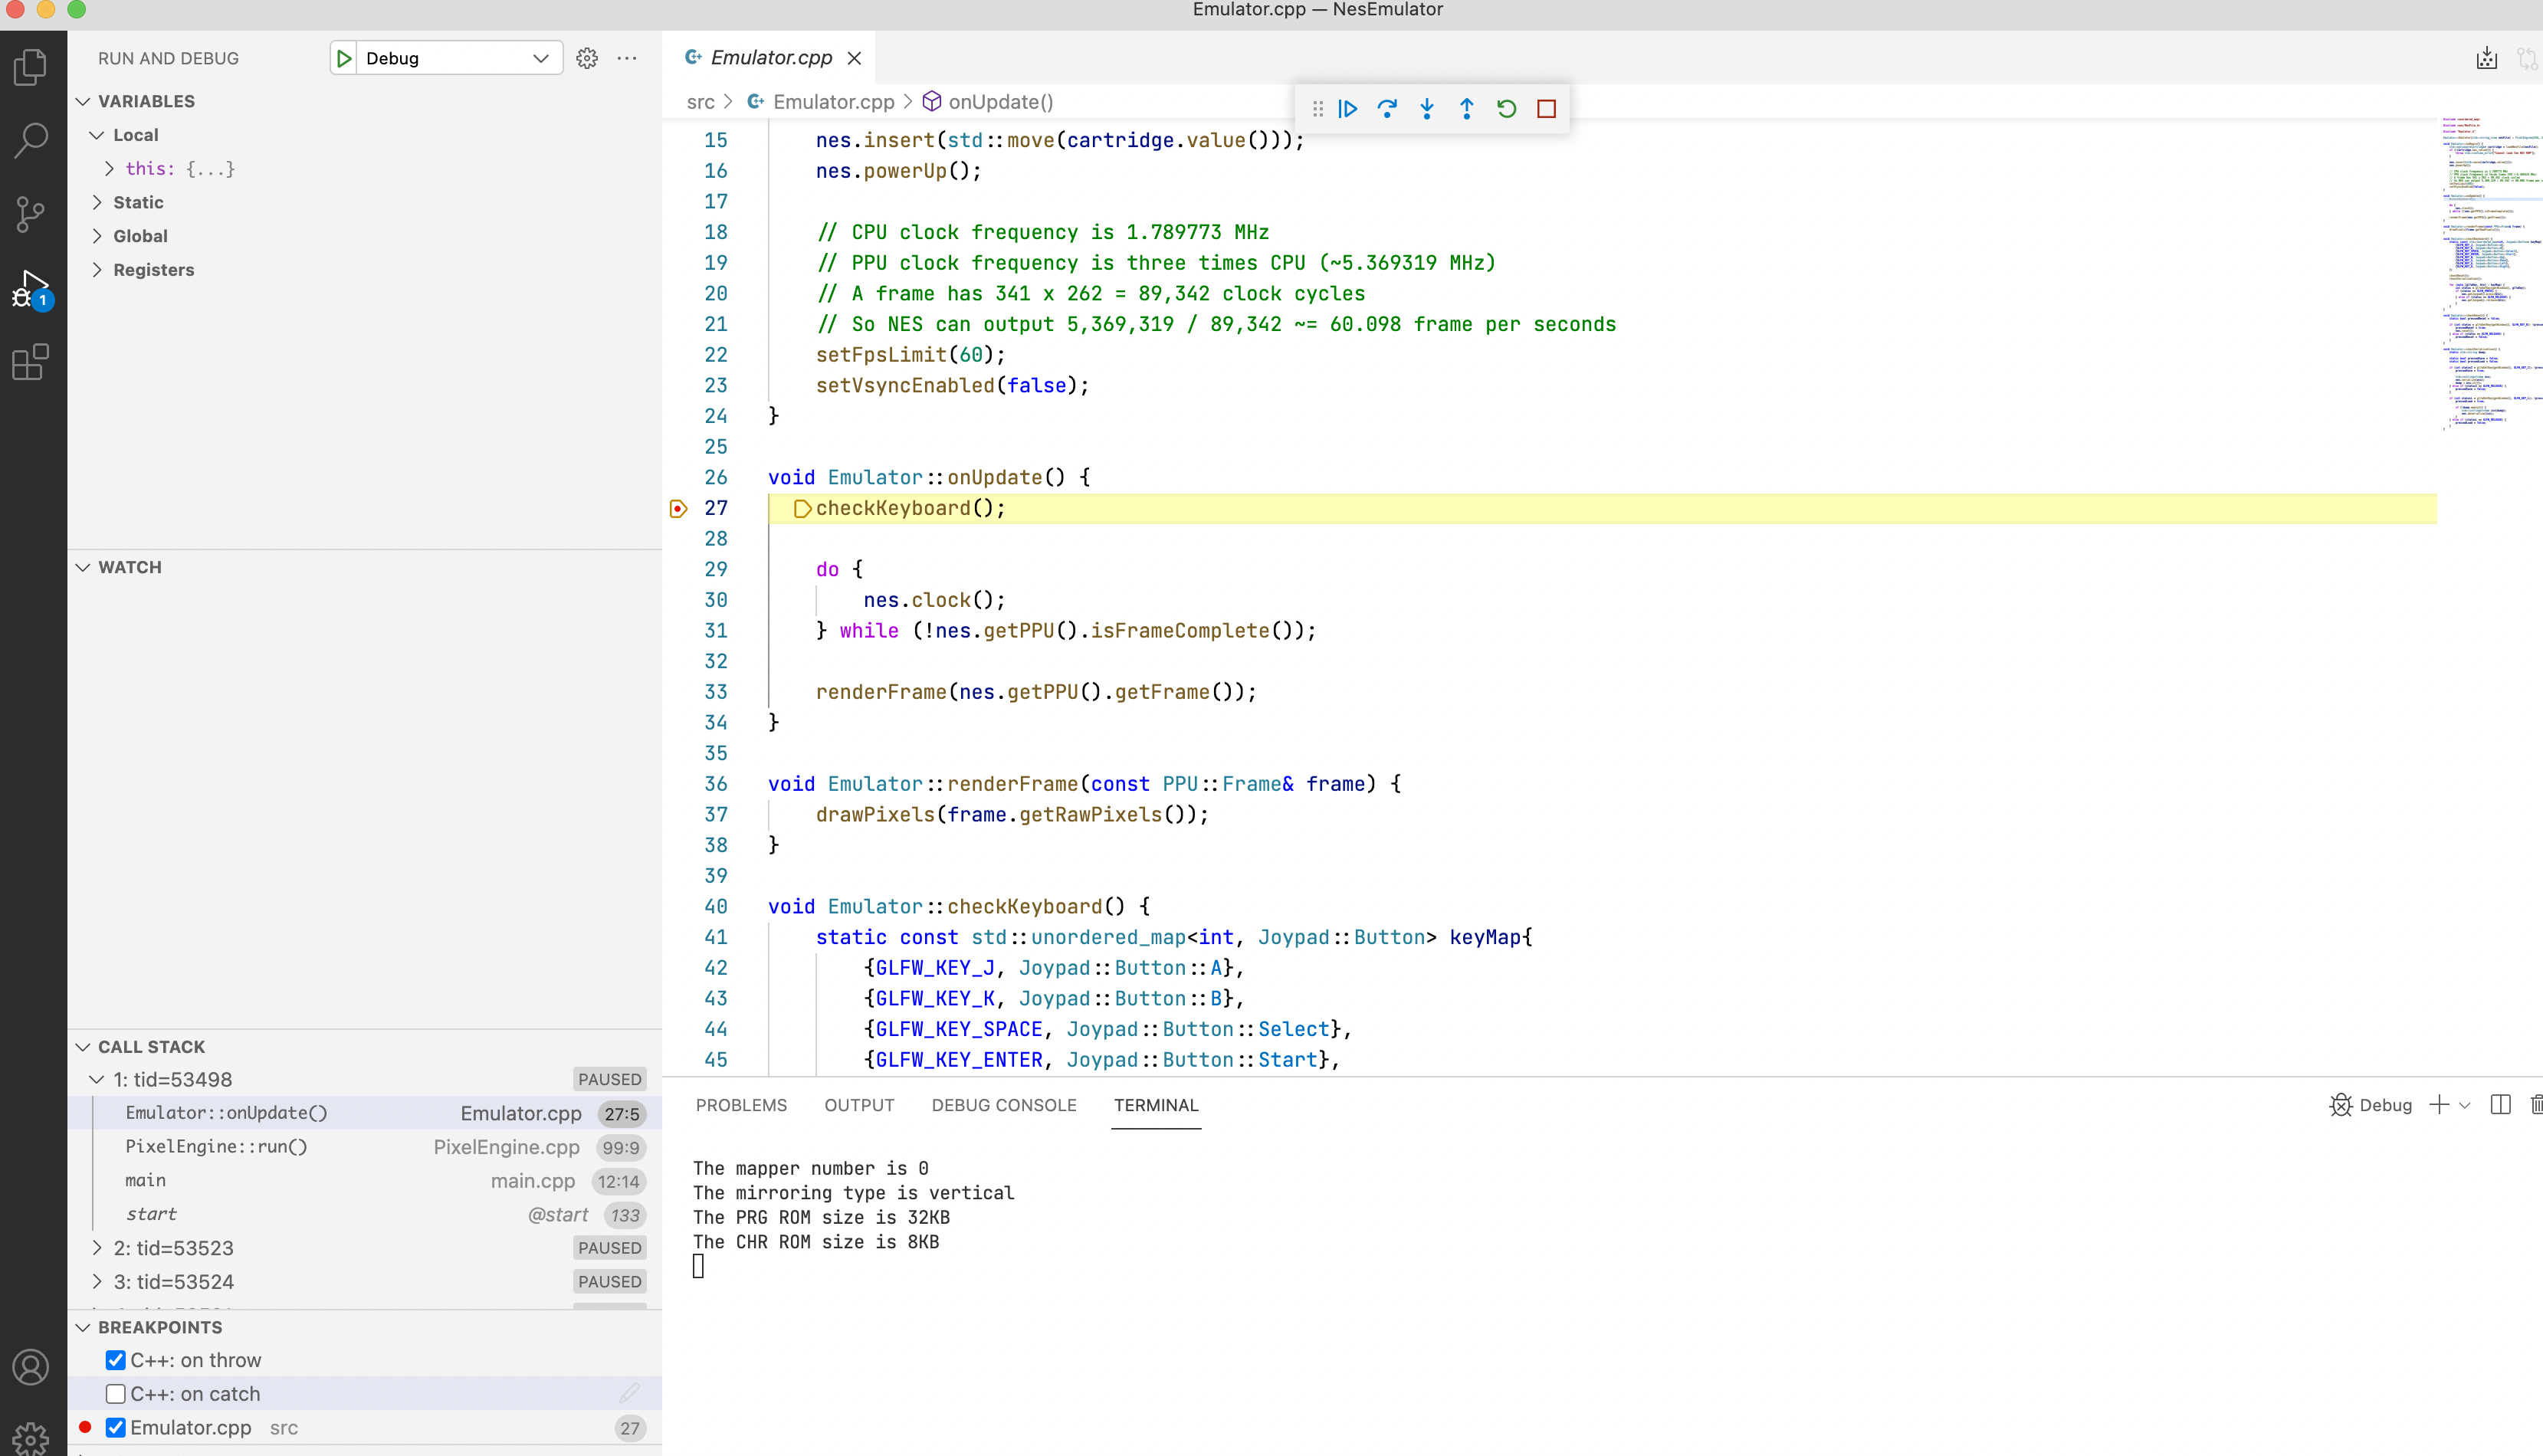Restart the debug session
The width and height of the screenshot is (2543, 1456).
pyautogui.click(x=1507, y=108)
